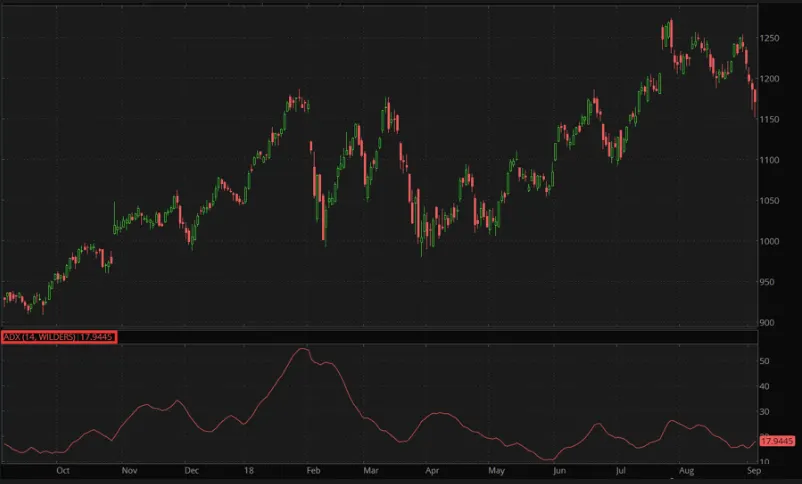Click the Aug label on time axis

pos(686,471)
